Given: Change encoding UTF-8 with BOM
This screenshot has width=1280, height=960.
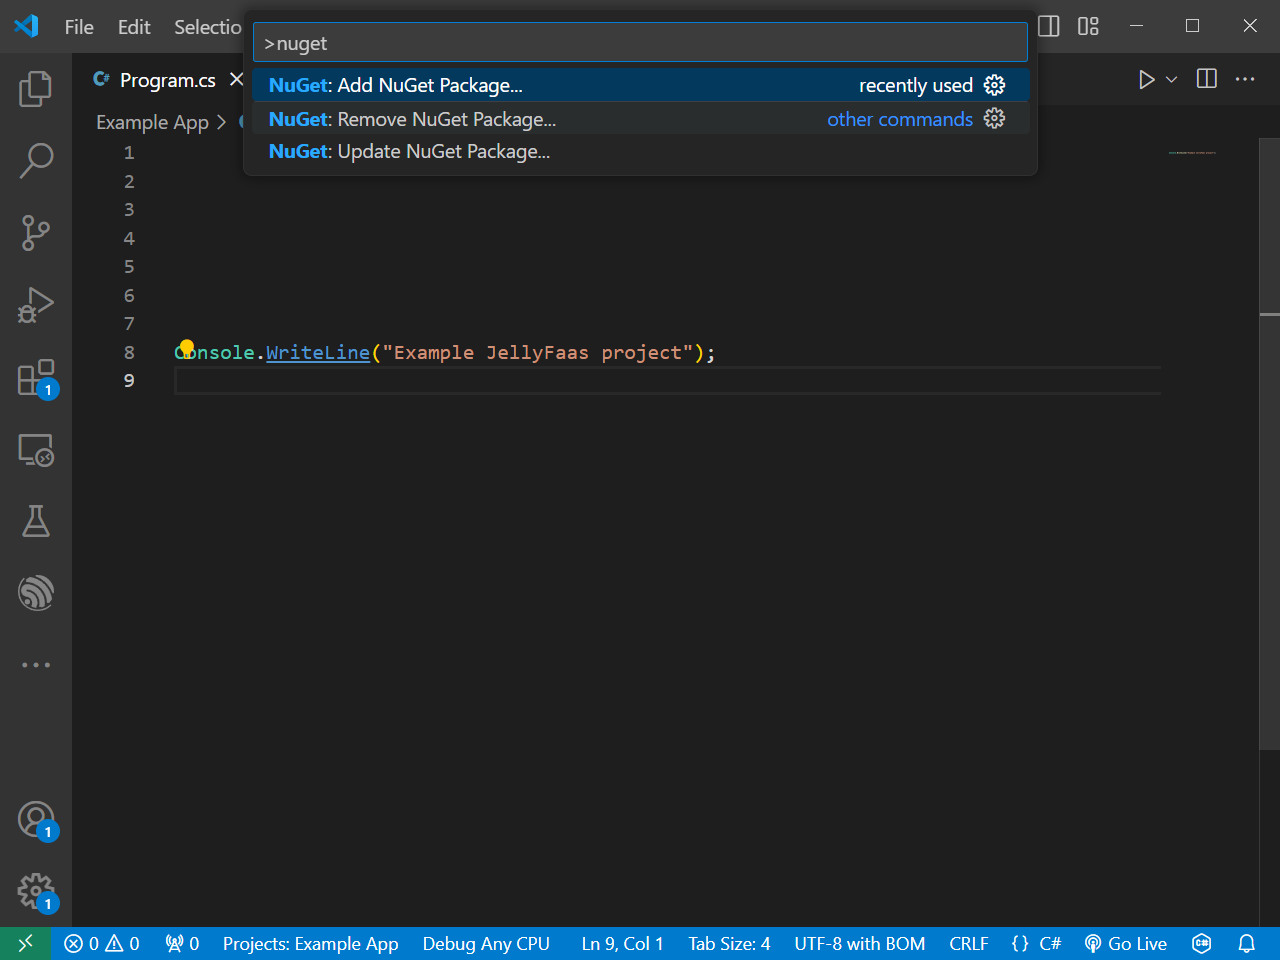Looking at the screenshot, I should point(860,943).
